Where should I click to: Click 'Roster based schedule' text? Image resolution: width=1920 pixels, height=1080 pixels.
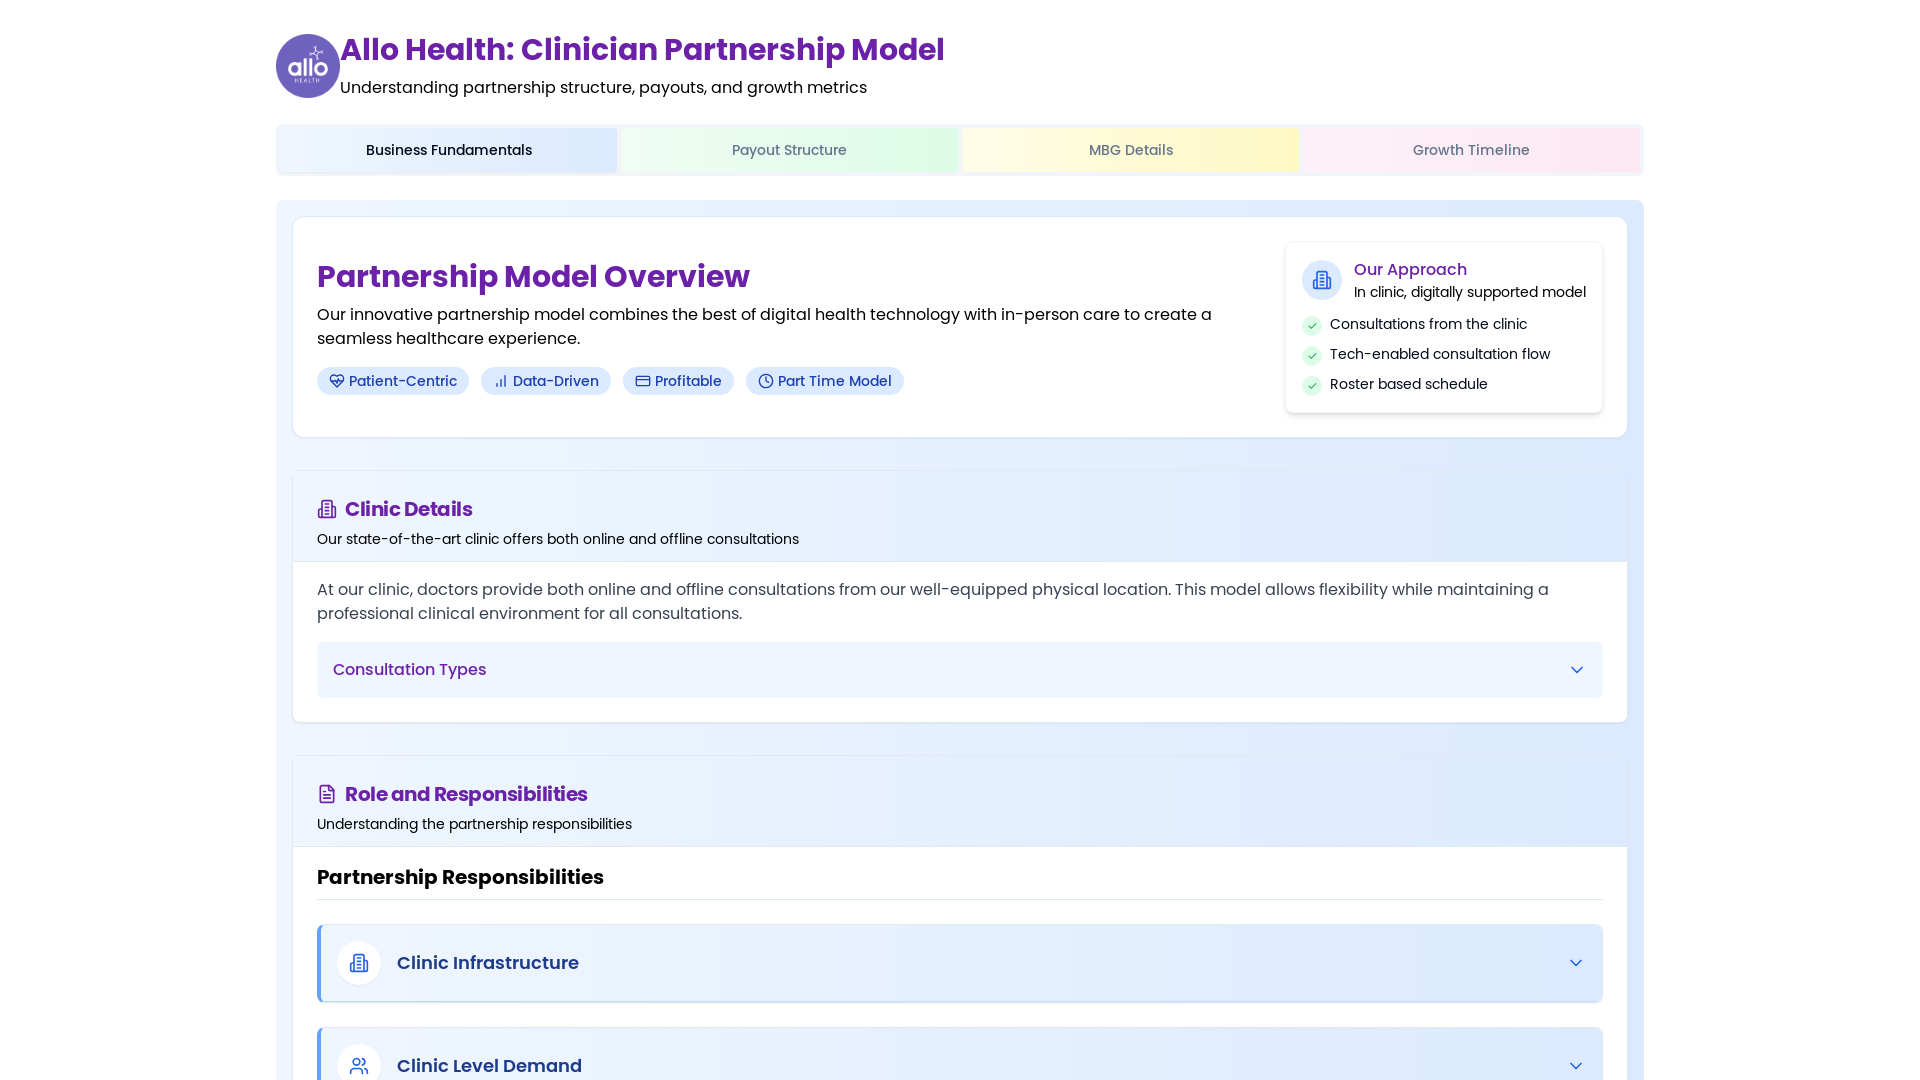[1409, 384]
